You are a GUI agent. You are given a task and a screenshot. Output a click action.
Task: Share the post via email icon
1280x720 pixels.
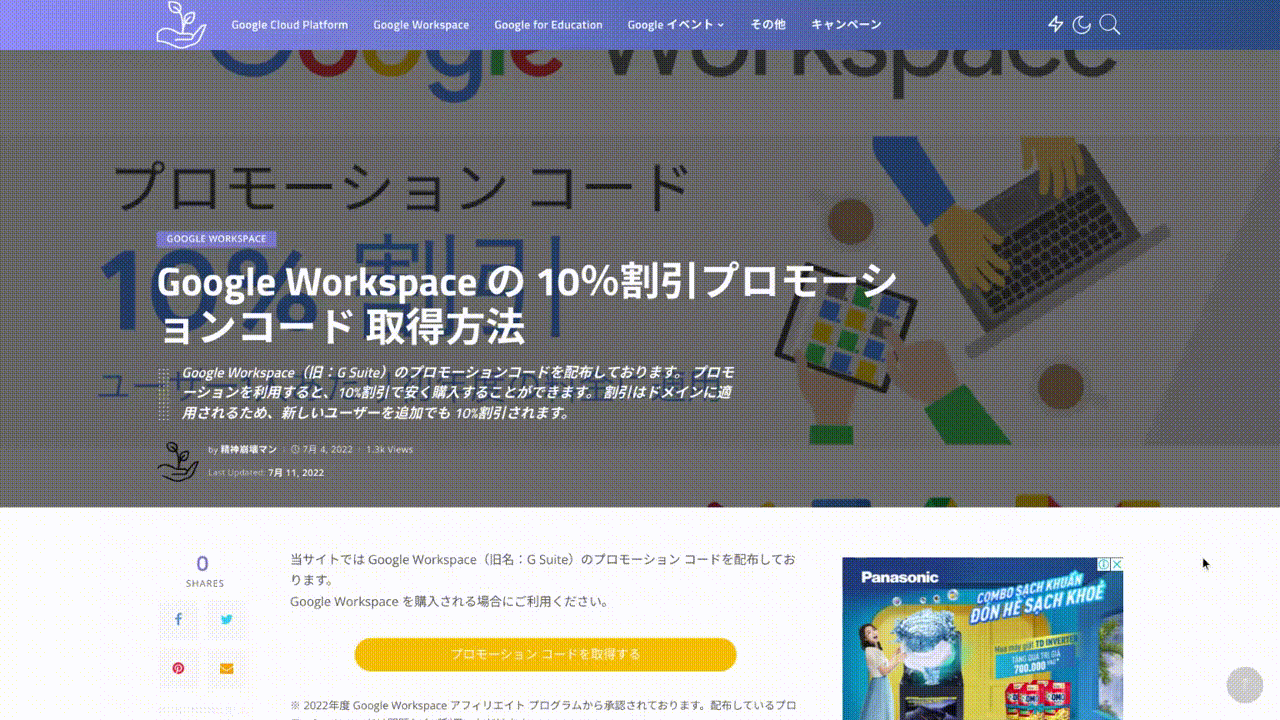pyautogui.click(x=226, y=668)
